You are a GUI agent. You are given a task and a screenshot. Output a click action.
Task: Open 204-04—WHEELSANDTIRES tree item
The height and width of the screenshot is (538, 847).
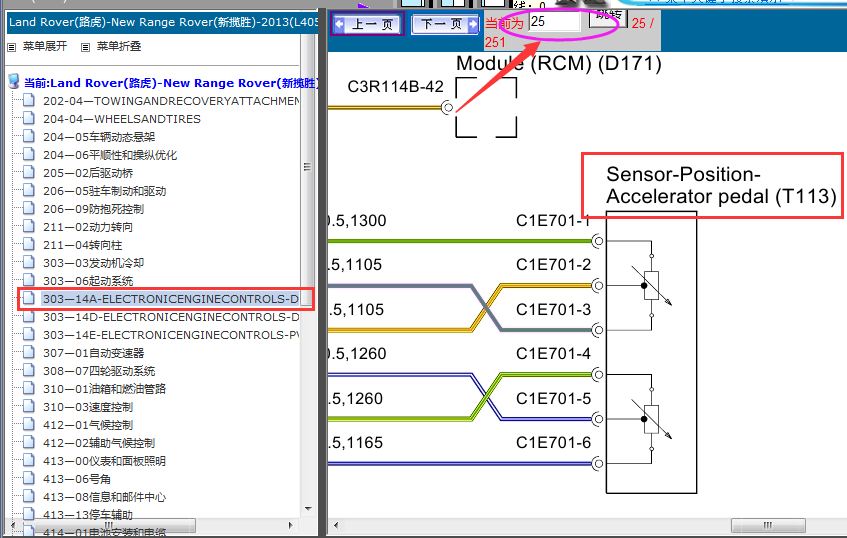[x=122, y=119]
